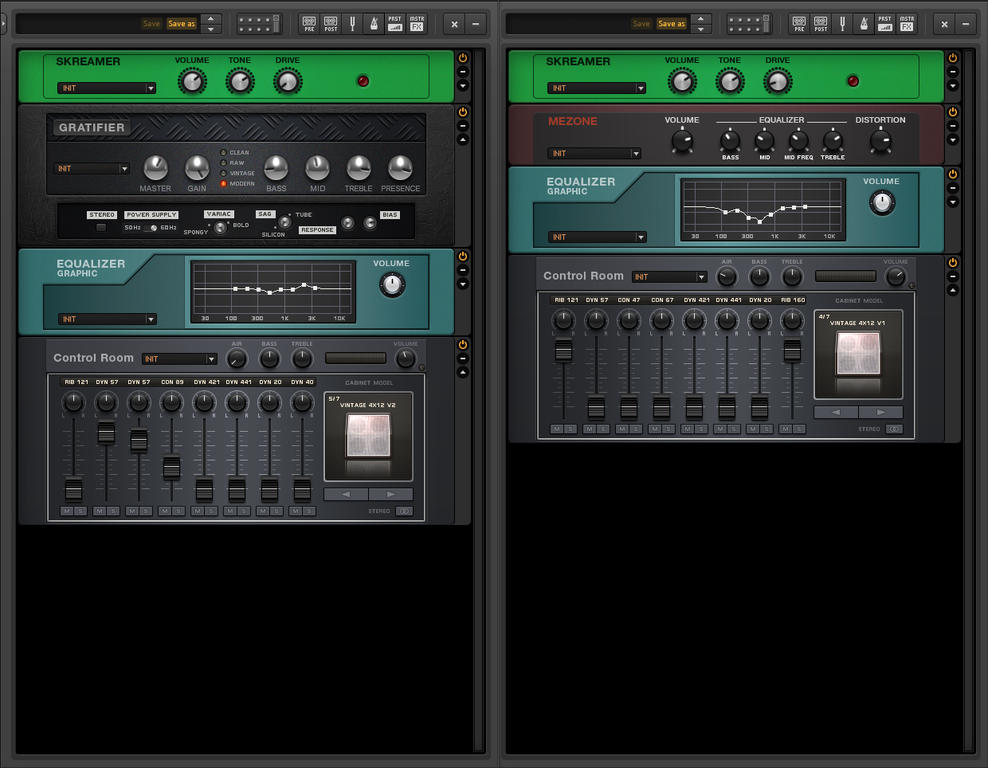Solo the RIB 160 microphone channel
The width and height of the screenshot is (988, 768).
799,429
